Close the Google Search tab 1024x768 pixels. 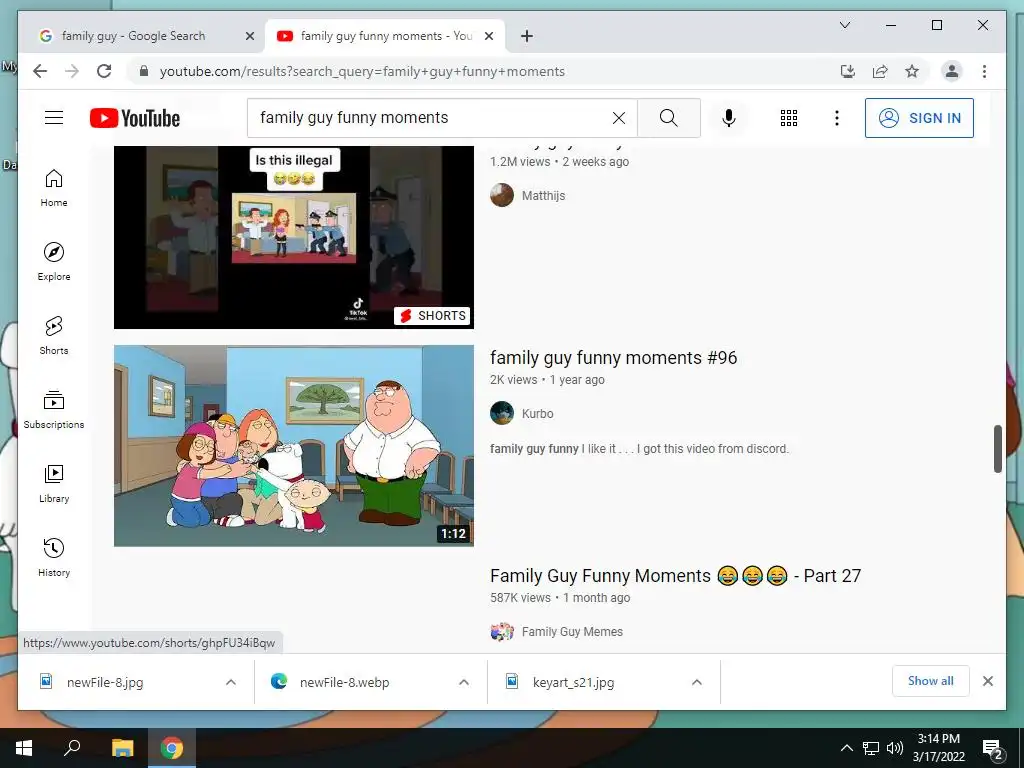249,37
